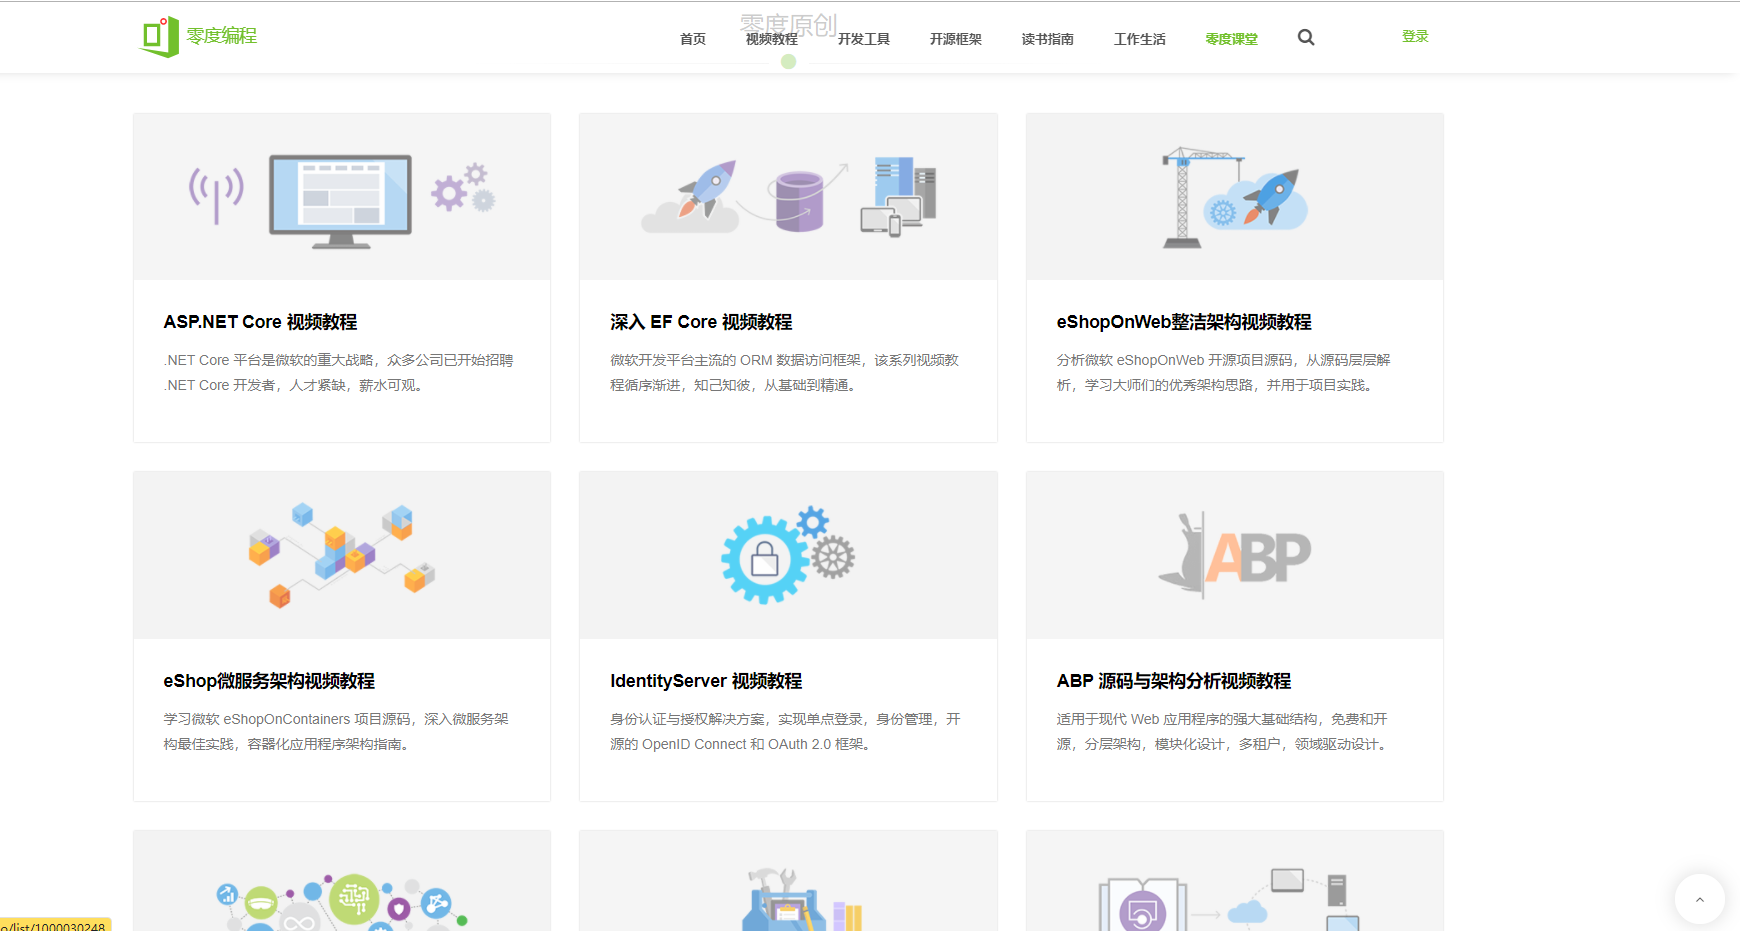Image resolution: width=1740 pixels, height=931 pixels.
Task: Select the 零度课堂 menu item
Action: (x=1232, y=39)
